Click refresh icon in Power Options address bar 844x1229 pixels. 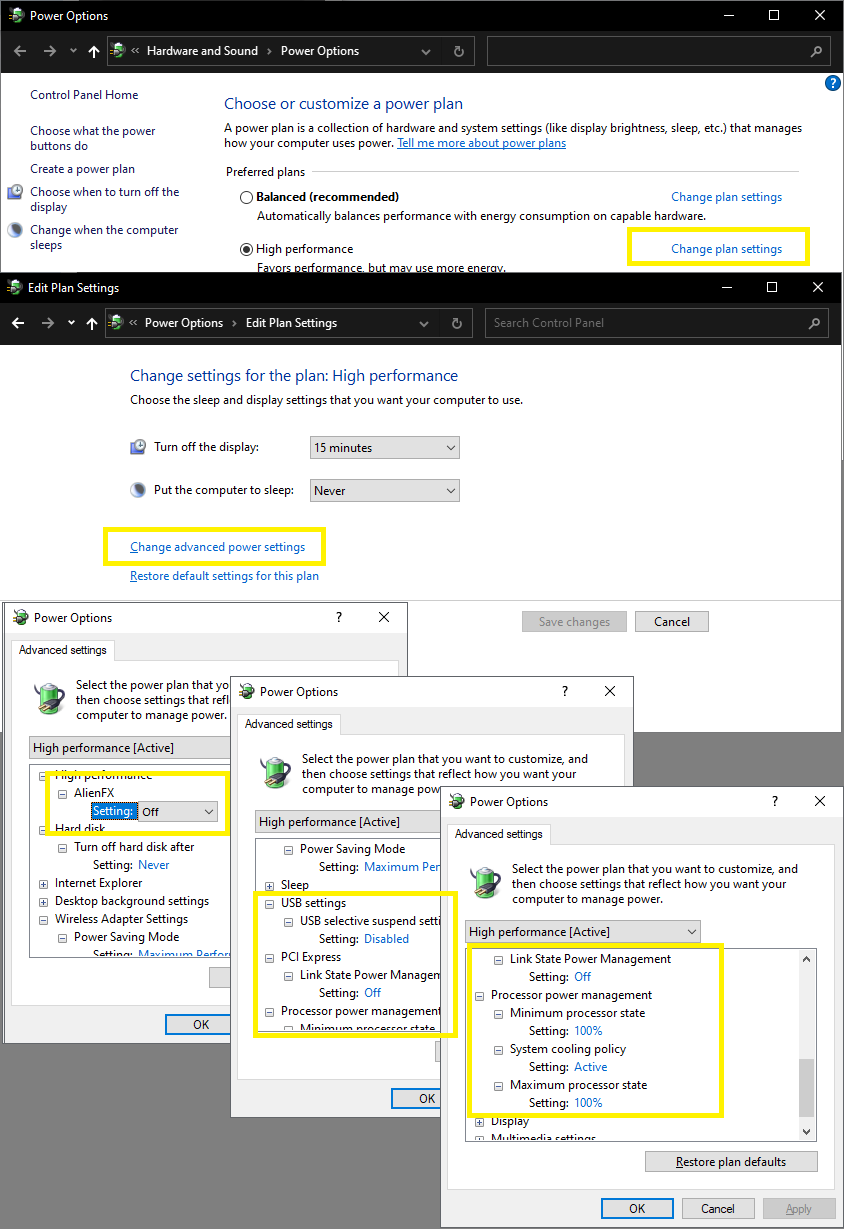tap(458, 51)
